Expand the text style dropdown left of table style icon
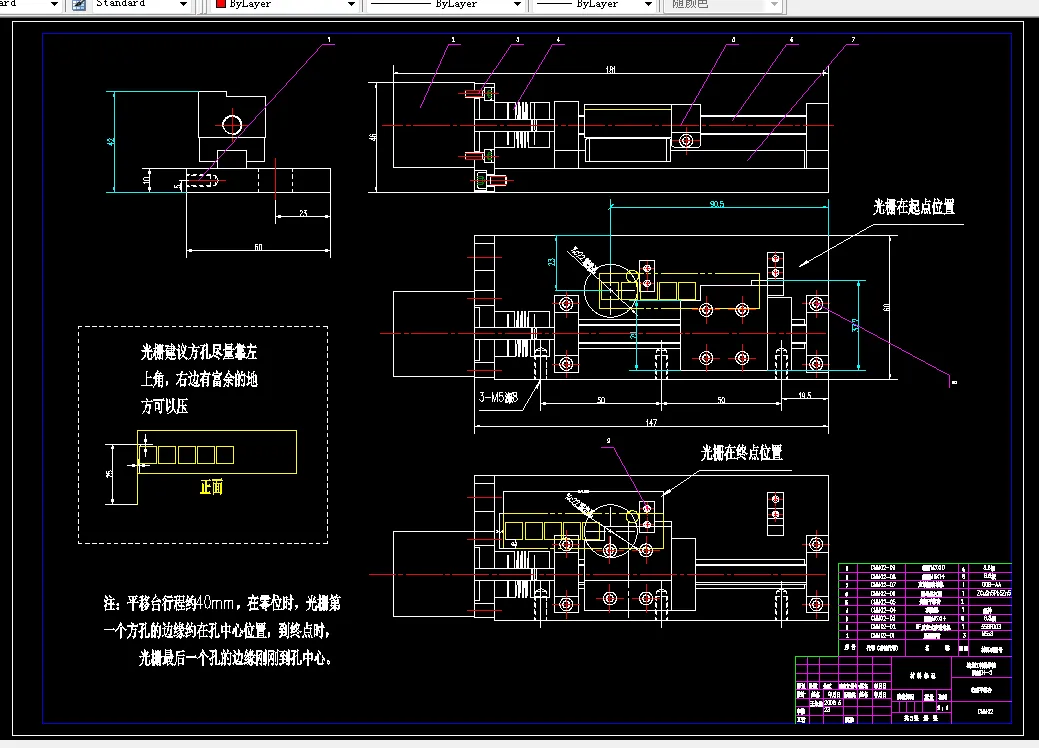1039x748 pixels. click(54, 5)
